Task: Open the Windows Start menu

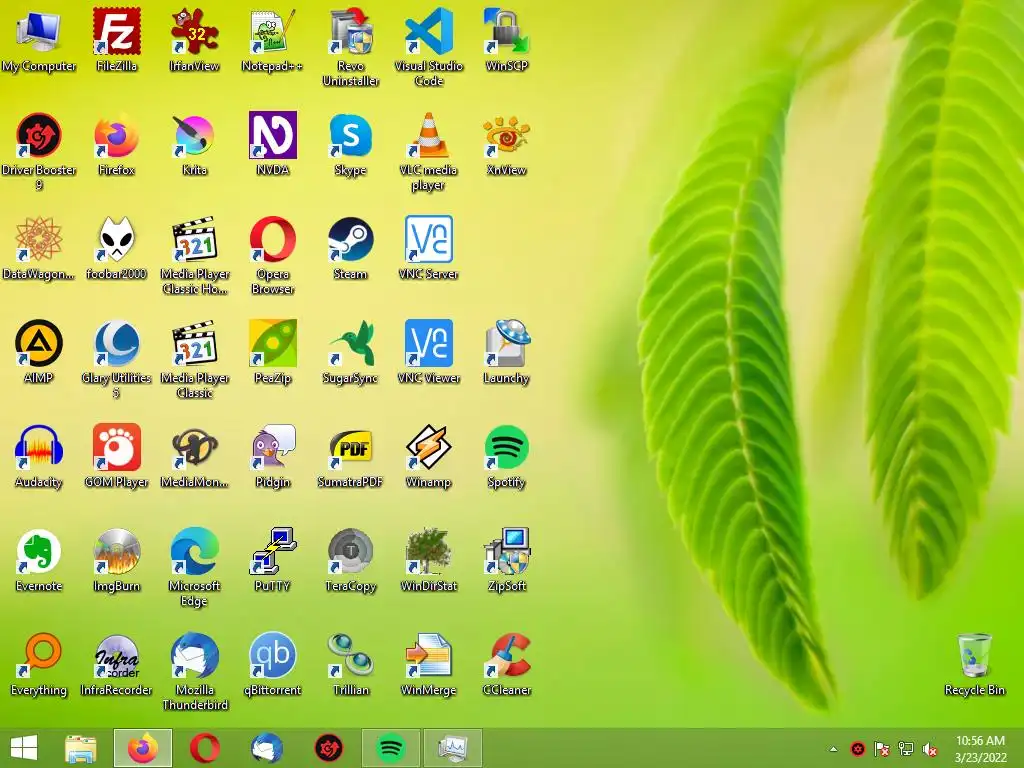Action: pos(24,748)
